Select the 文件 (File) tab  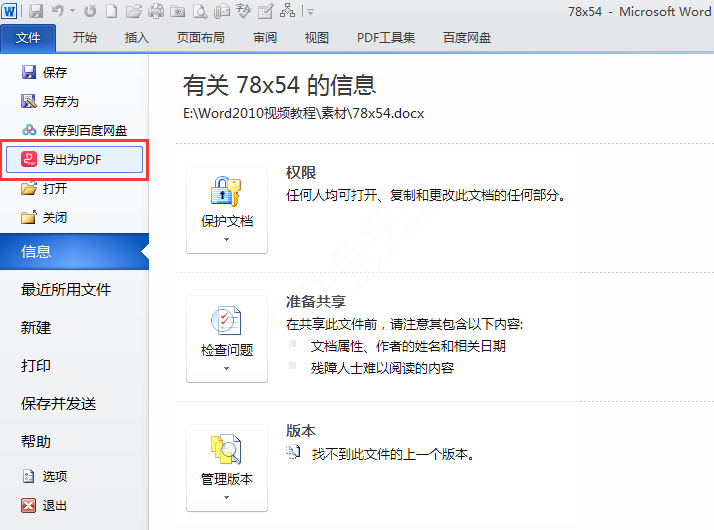[28, 38]
